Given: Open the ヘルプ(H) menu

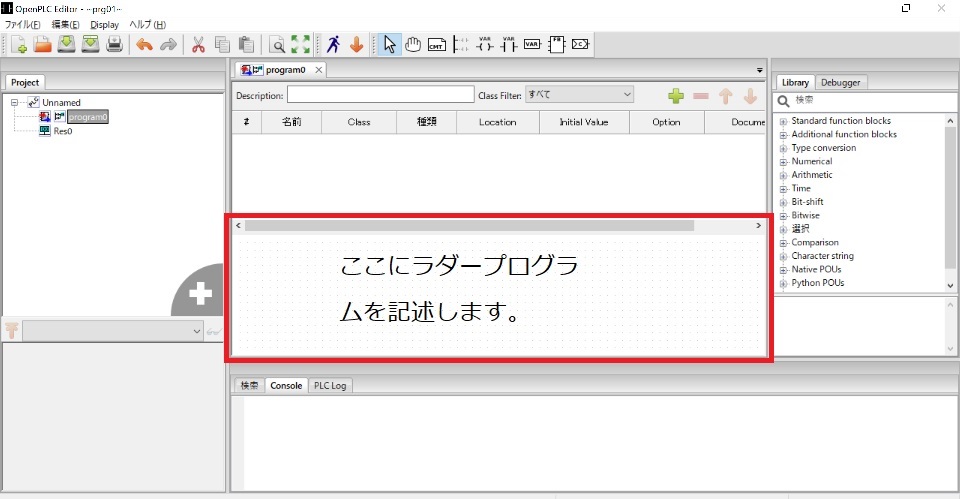Looking at the screenshot, I should (148, 25).
